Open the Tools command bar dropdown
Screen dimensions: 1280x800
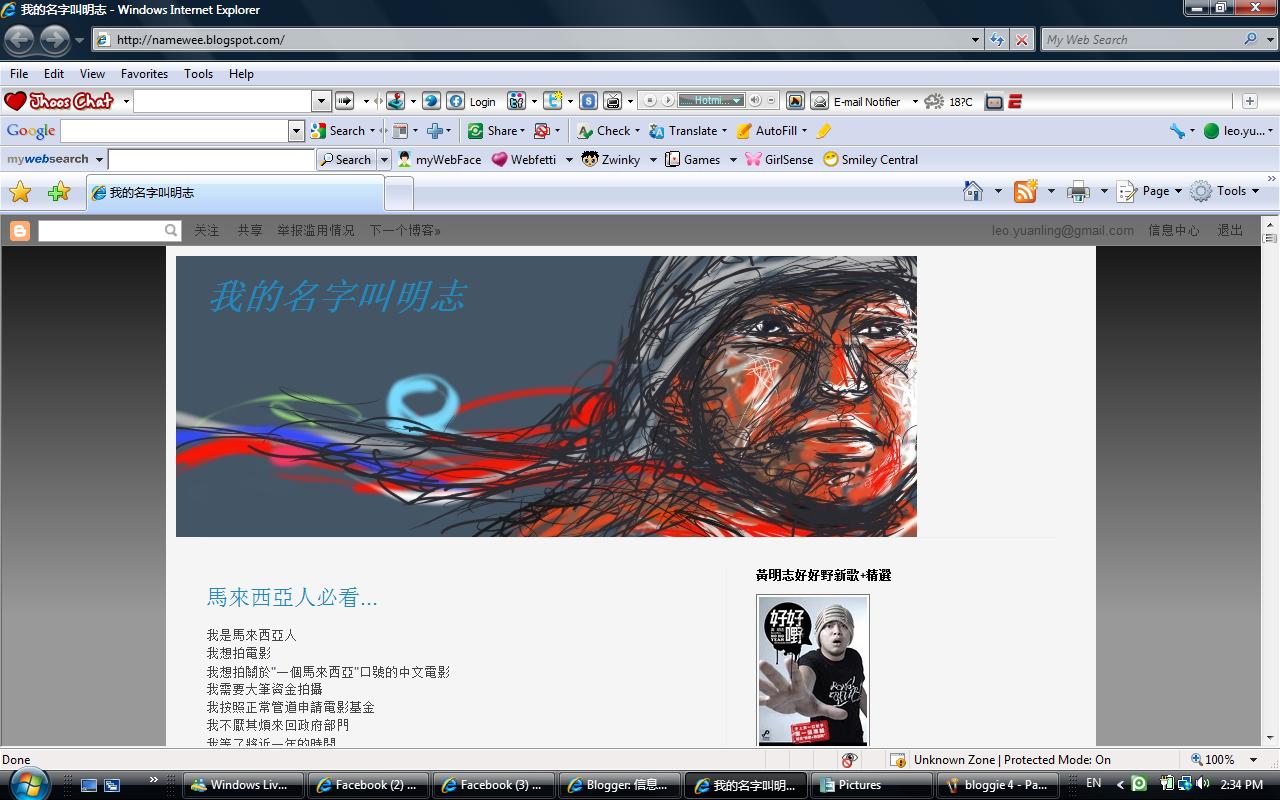(1225, 191)
